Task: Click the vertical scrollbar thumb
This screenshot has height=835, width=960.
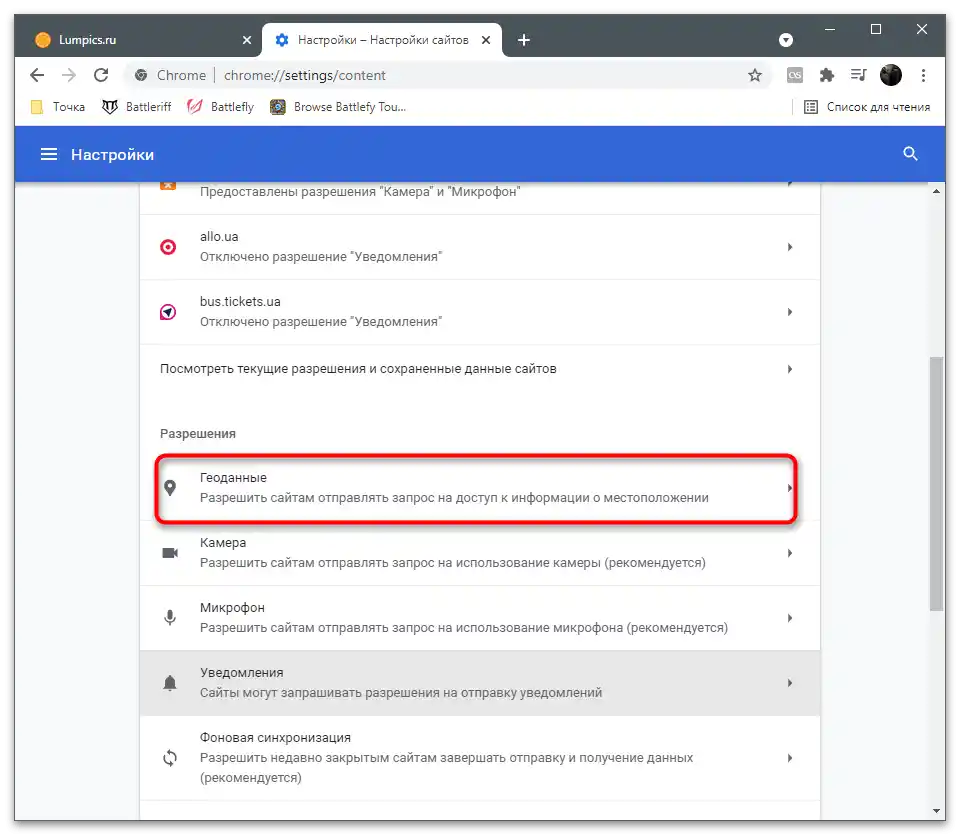Action: click(936, 484)
